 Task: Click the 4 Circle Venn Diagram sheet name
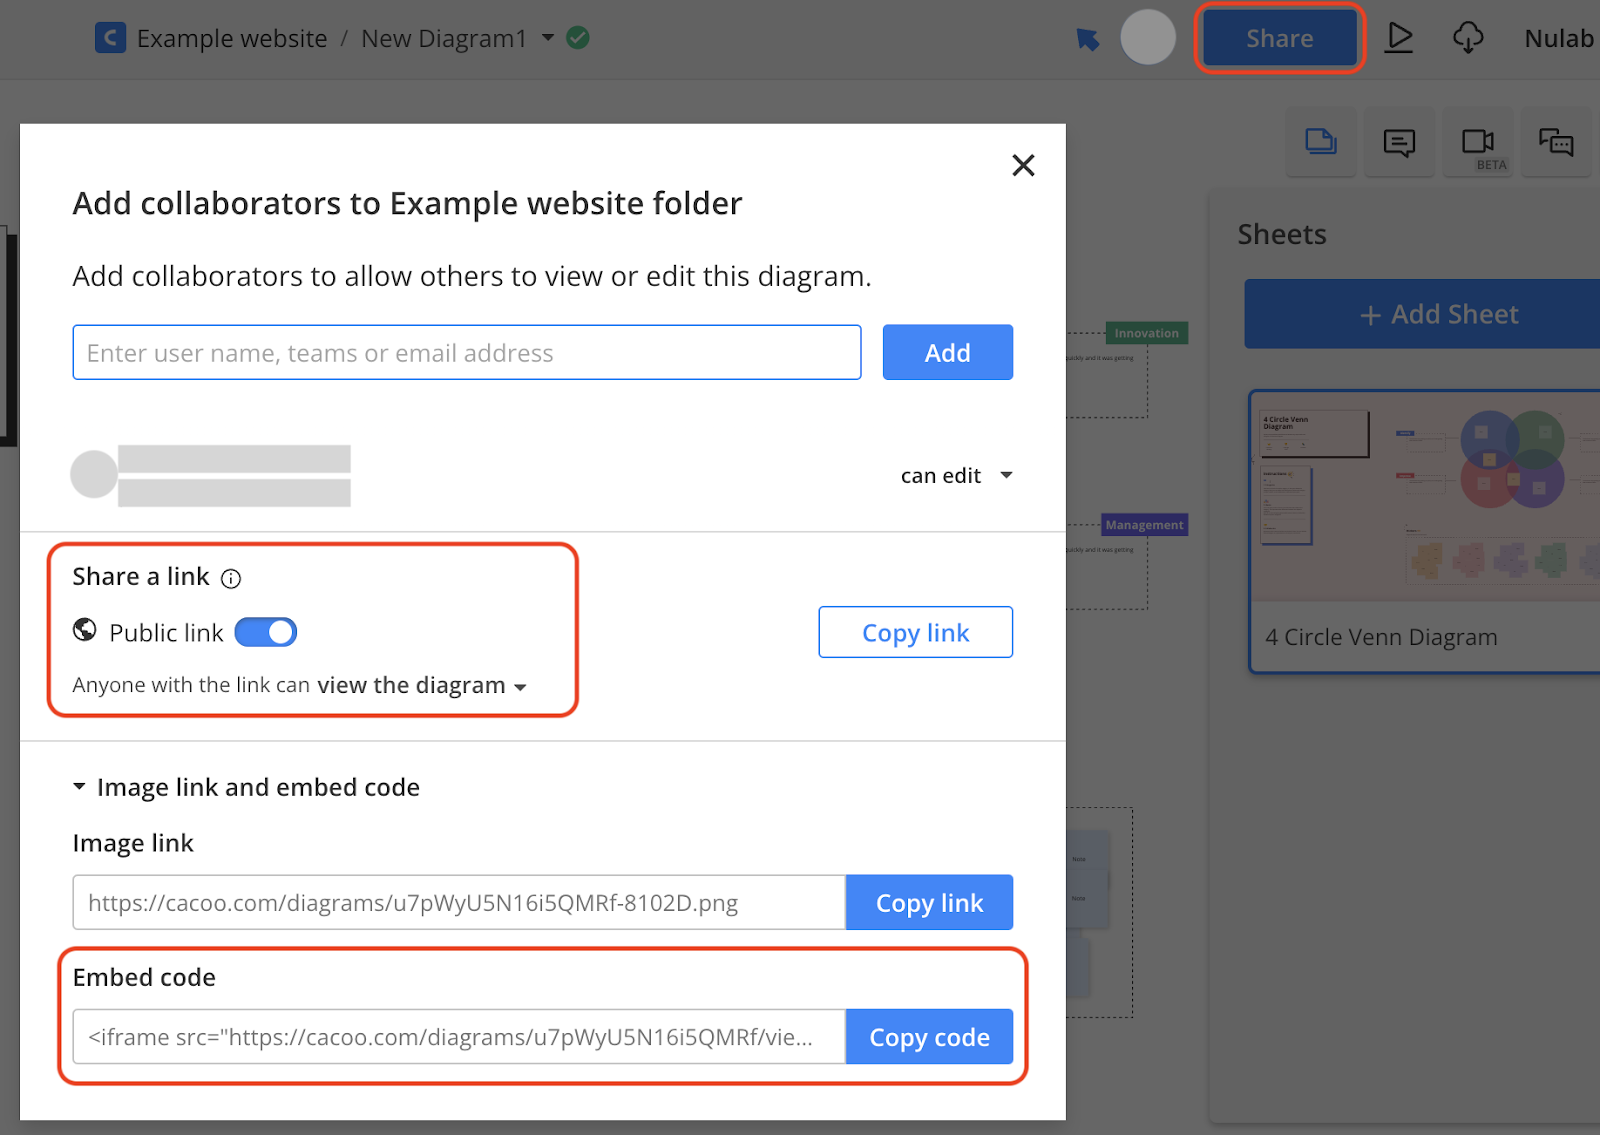pos(1381,637)
